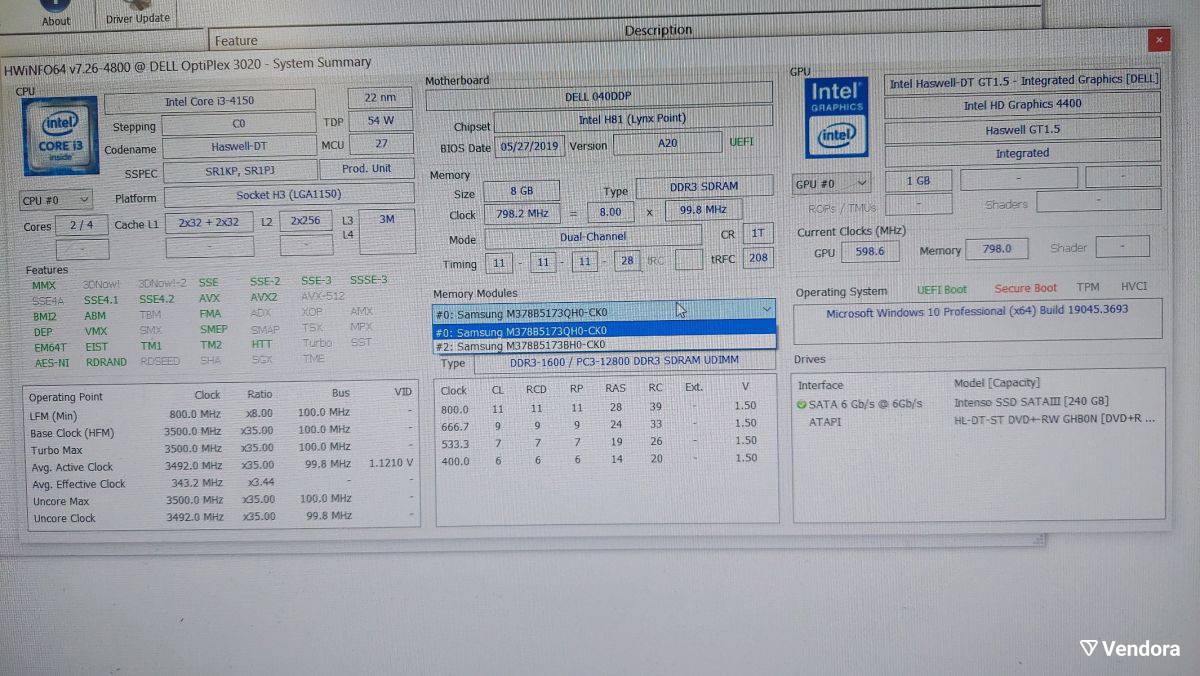Click the Description column header in the background window
This screenshot has width=1200, height=676.
[x=658, y=31]
